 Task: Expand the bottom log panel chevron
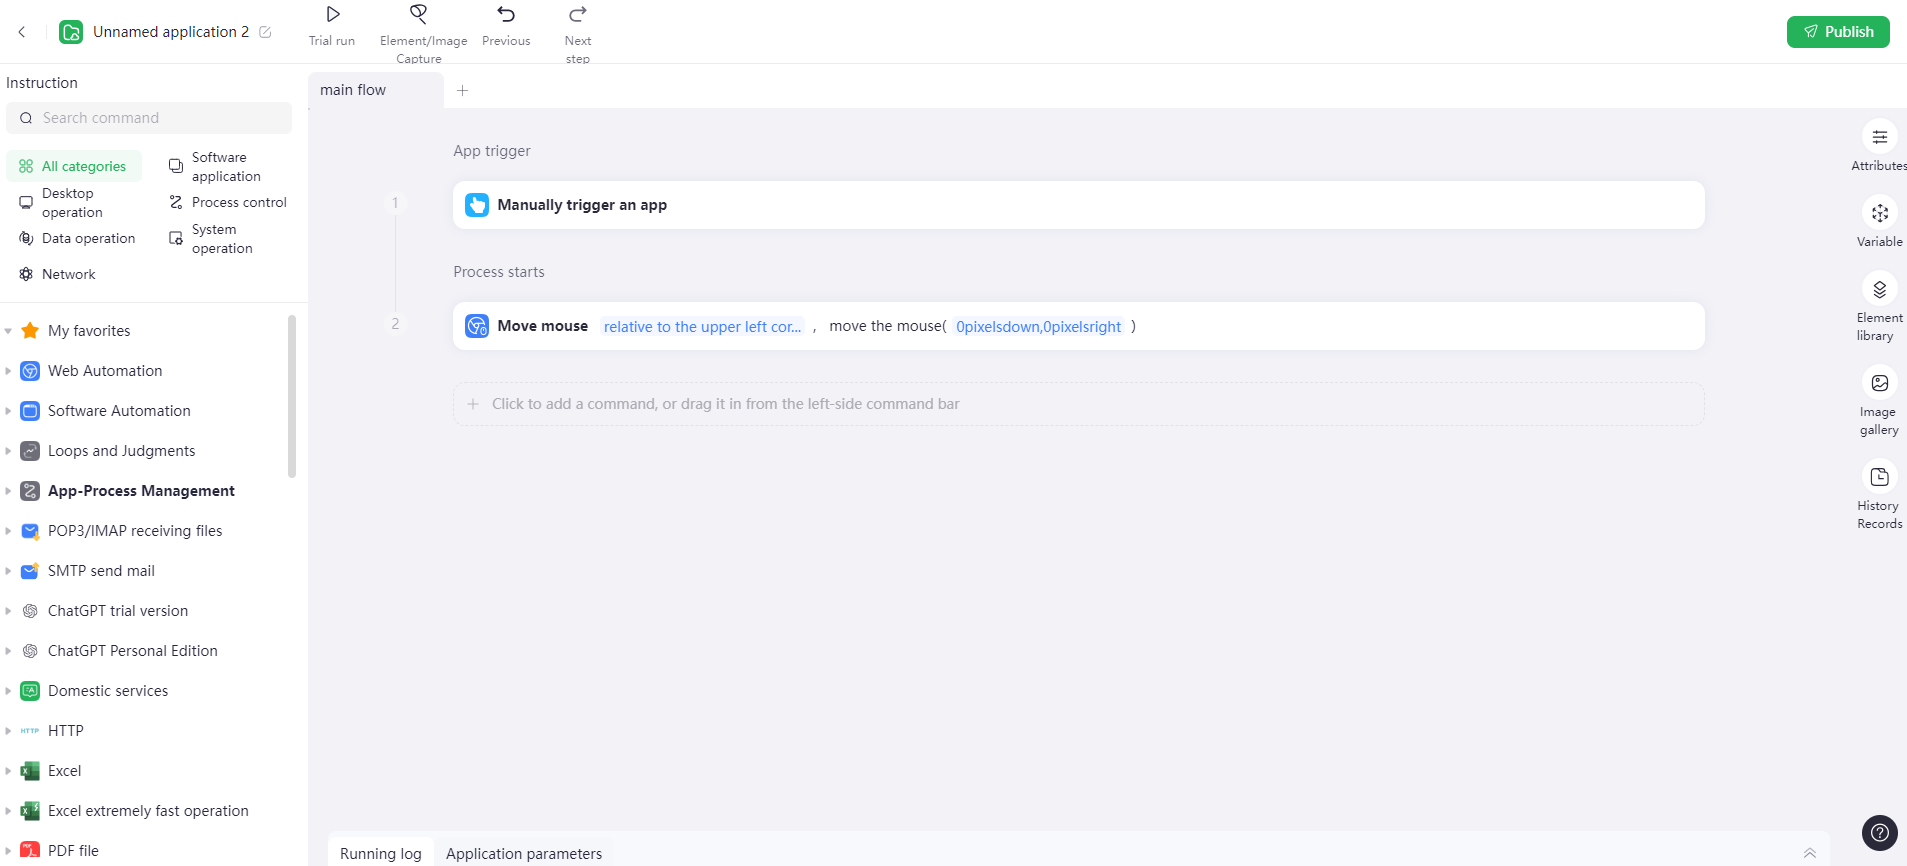coord(1809,853)
